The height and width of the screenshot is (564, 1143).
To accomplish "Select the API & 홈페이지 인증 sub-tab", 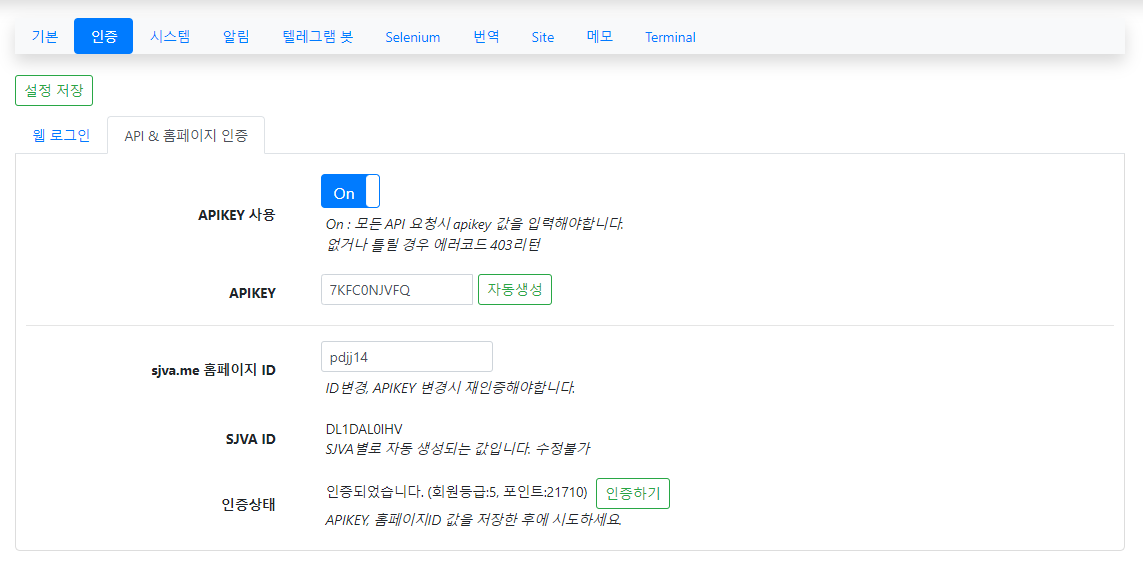I will [x=186, y=135].
